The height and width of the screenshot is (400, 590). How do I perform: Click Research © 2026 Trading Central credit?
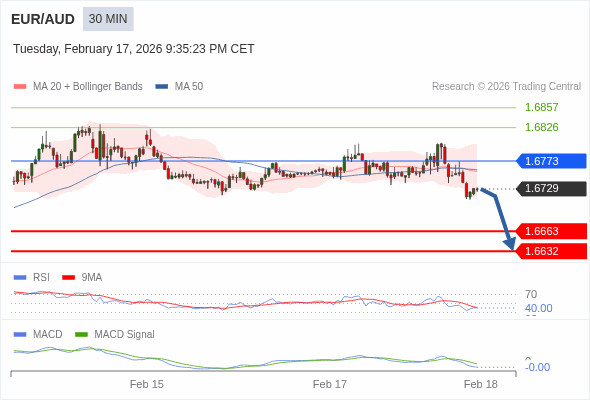tap(506, 87)
